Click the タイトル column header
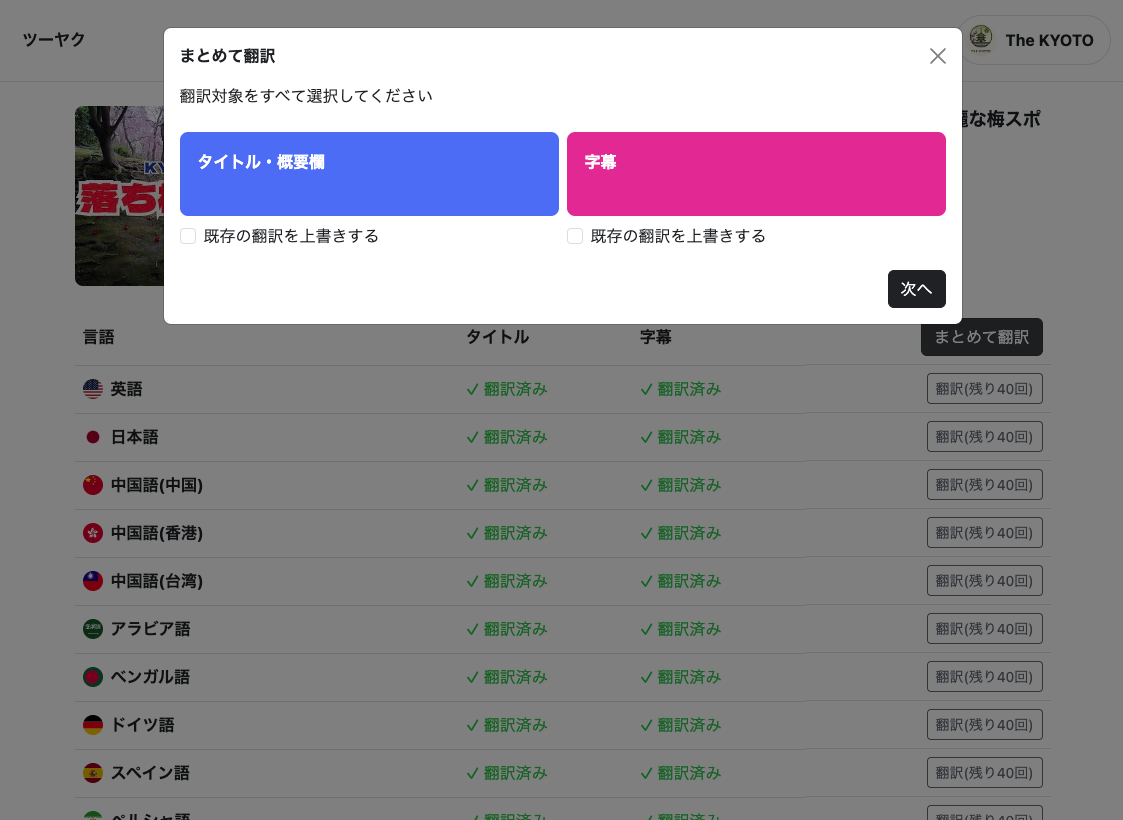This screenshot has width=1123, height=820. click(x=498, y=337)
